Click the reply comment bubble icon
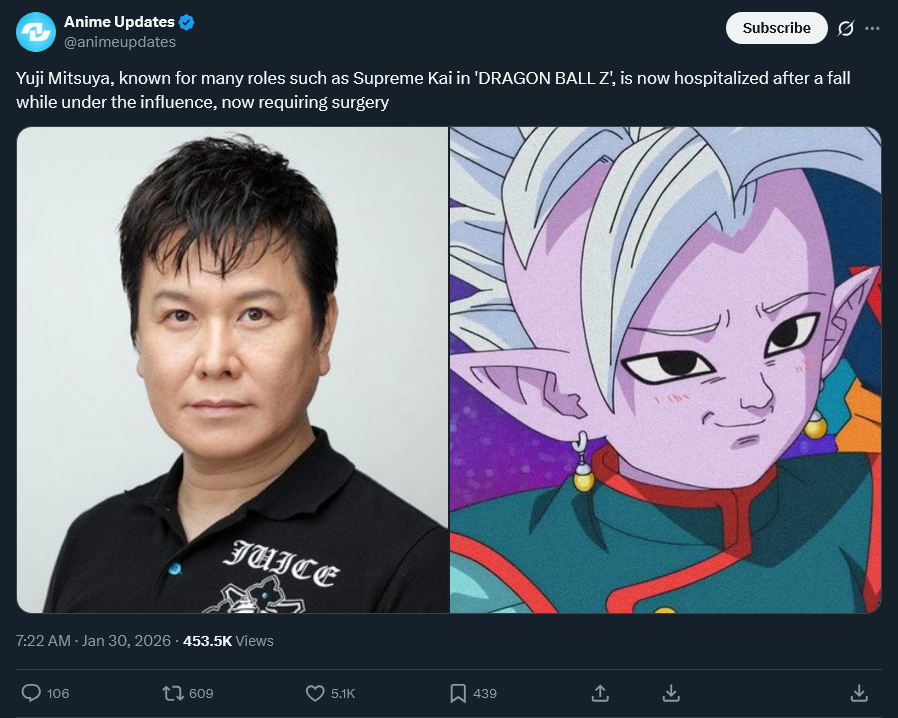This screenshot has height=718, width=898. [x=31, y=693]
